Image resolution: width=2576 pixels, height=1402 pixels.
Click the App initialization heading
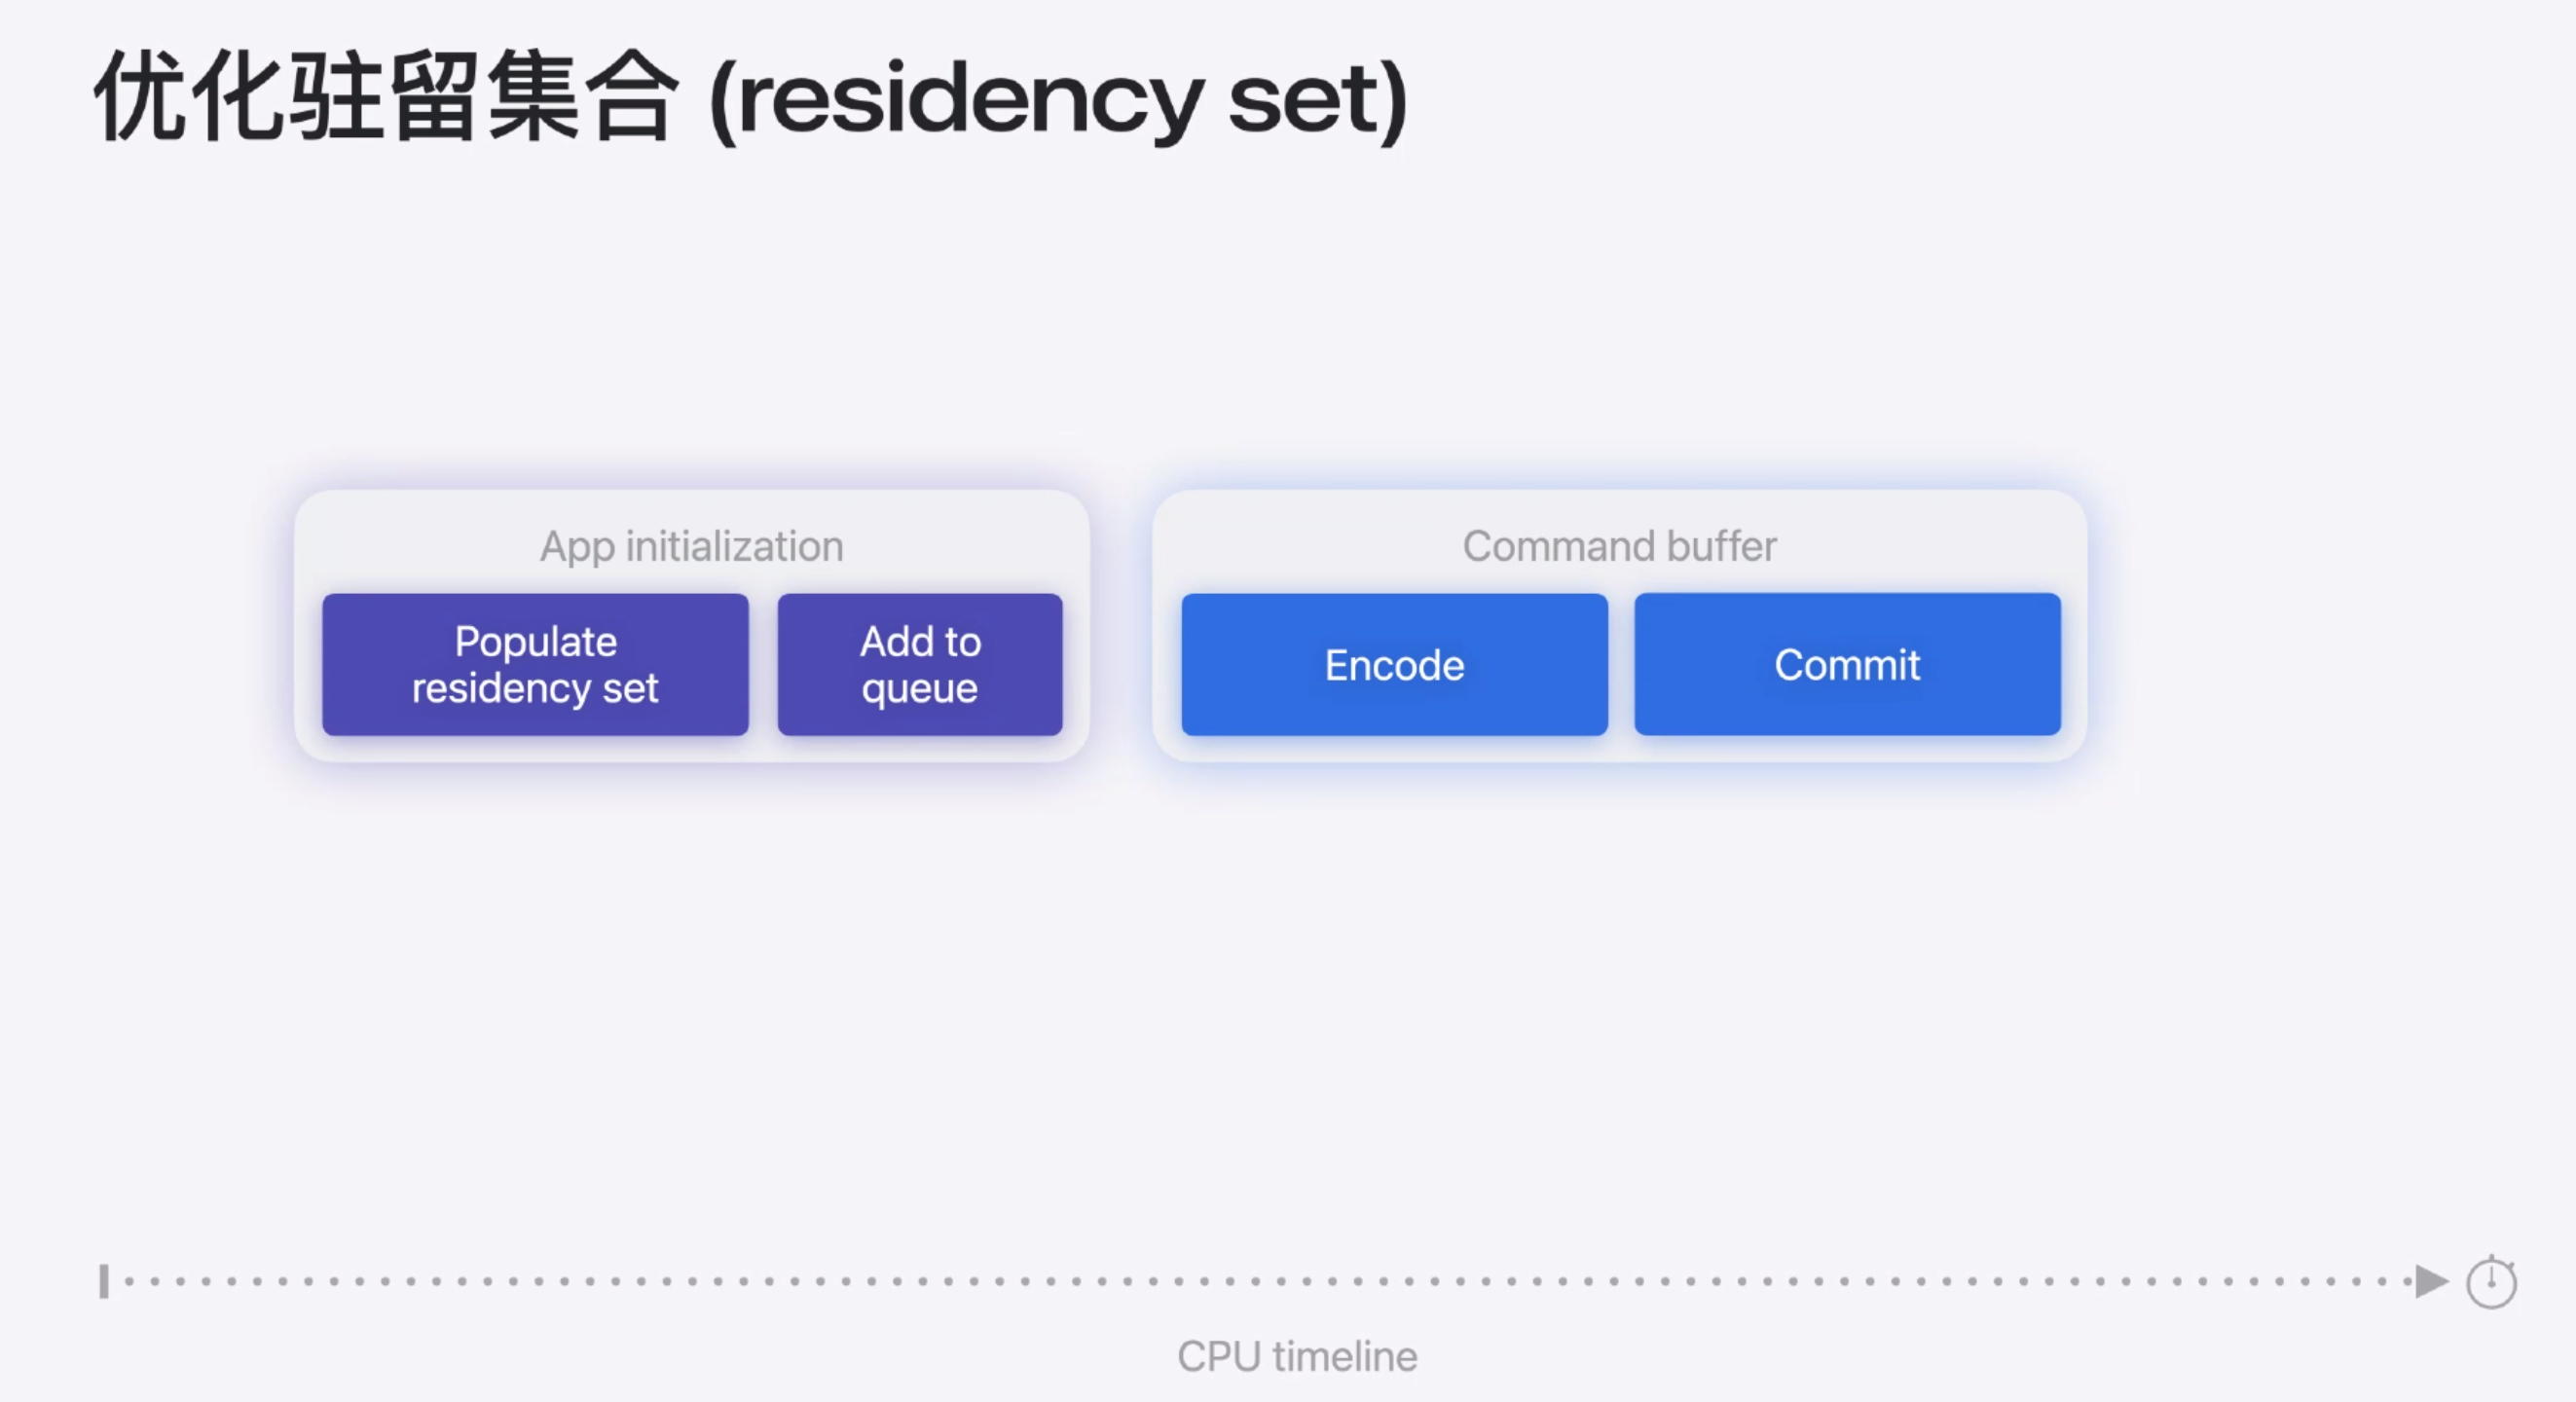(692, 547)
